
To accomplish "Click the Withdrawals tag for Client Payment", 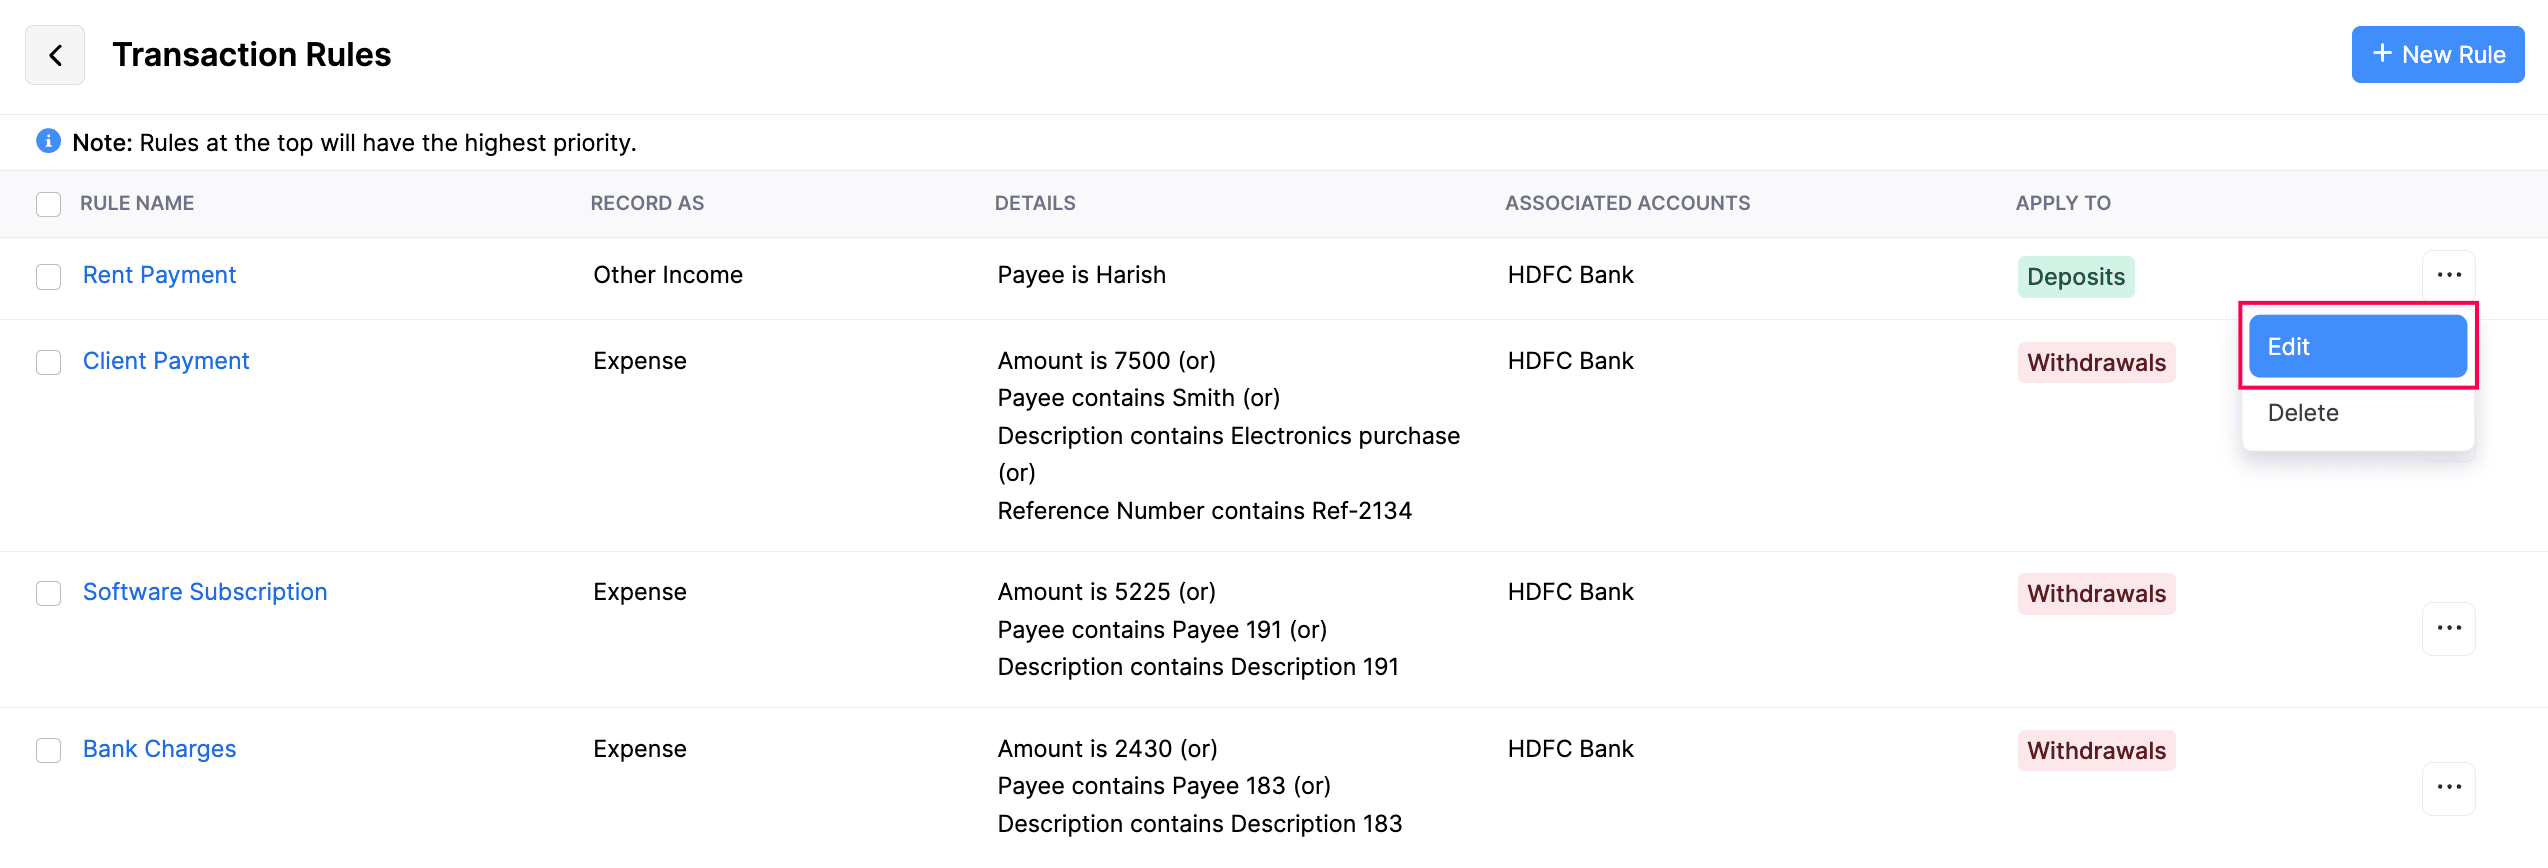I will 2096,363.
